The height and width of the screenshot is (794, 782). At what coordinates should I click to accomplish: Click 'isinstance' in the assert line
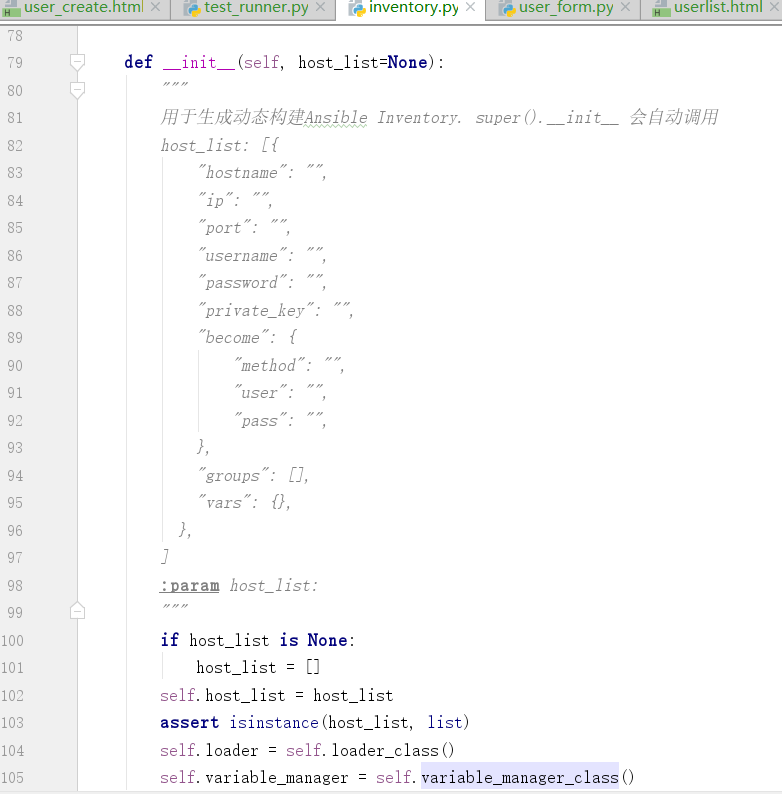273,723
